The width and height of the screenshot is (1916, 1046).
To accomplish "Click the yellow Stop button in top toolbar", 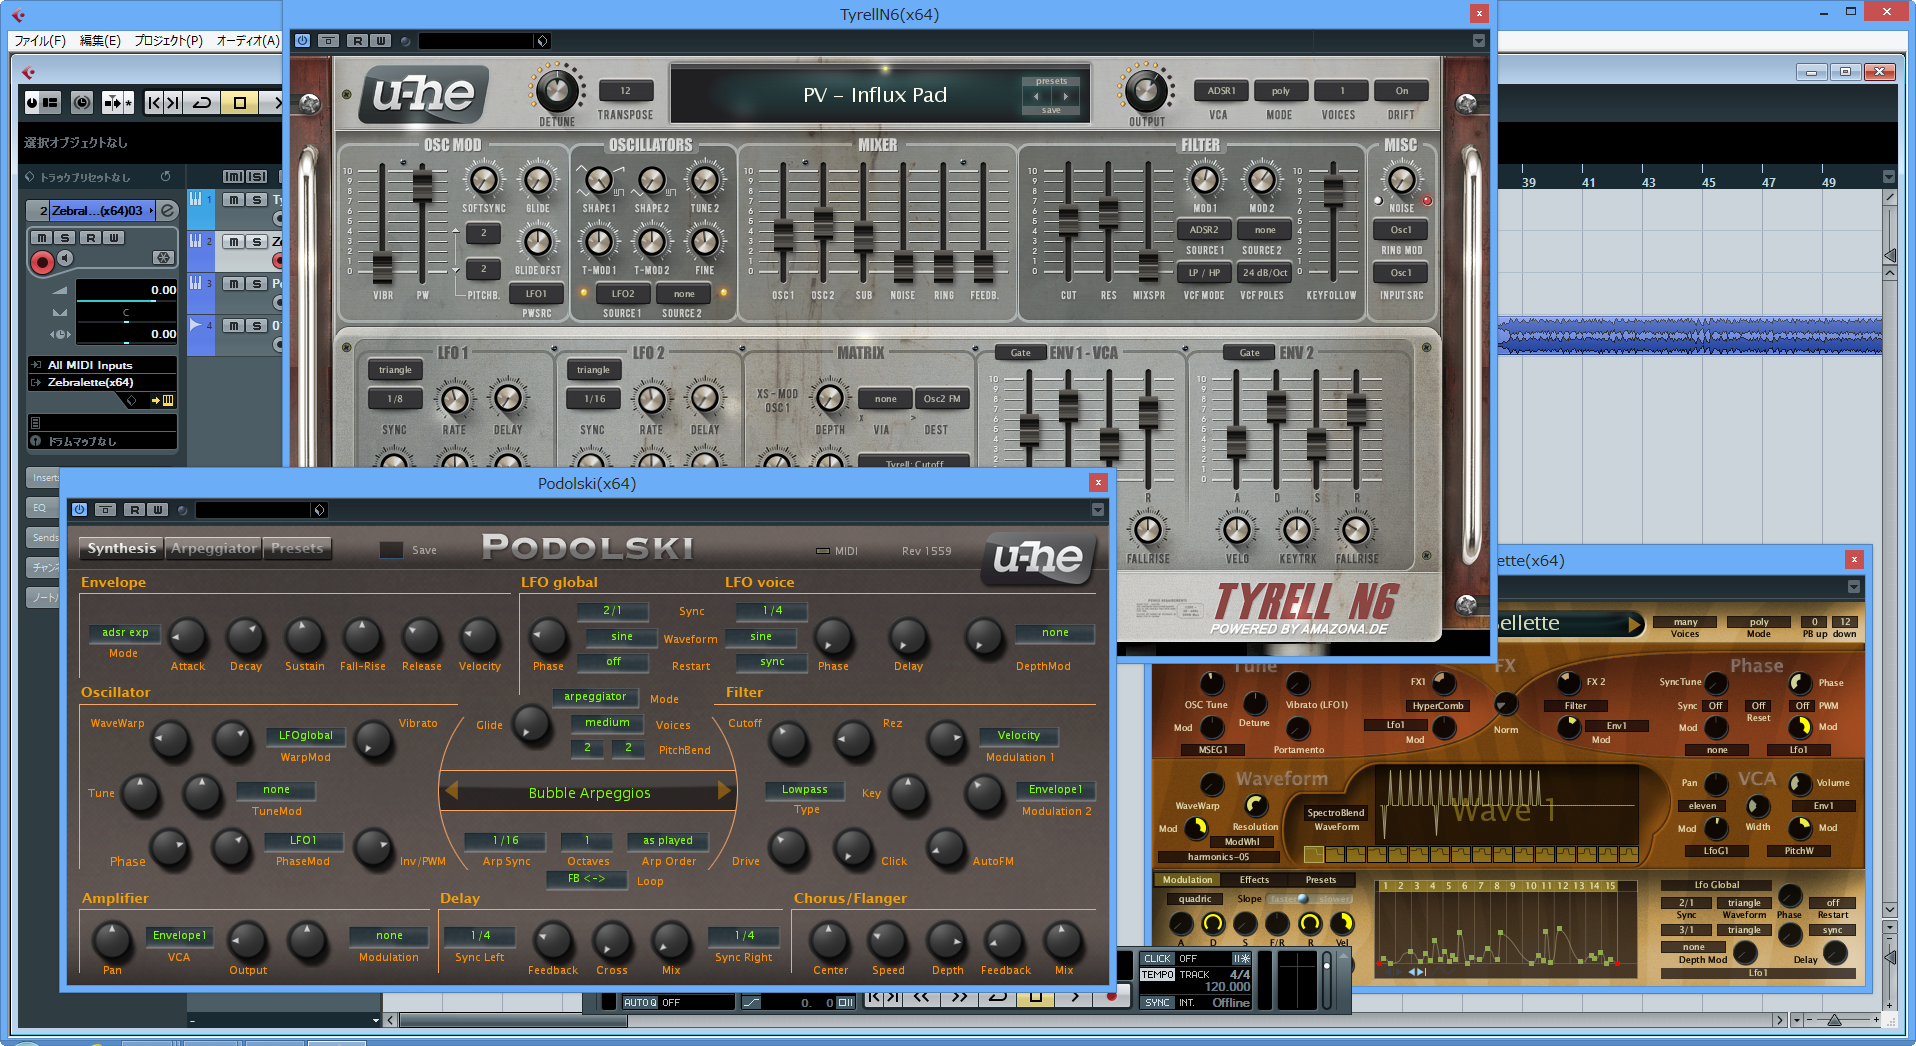I will point(240,102).
